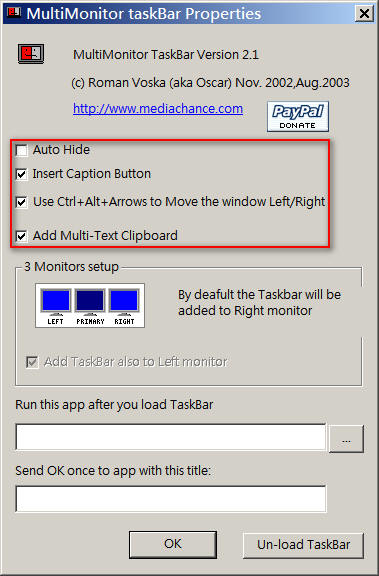Click the PayPal Donate button
The height and width of the screenshot is (576, 379).
(298, 117)
